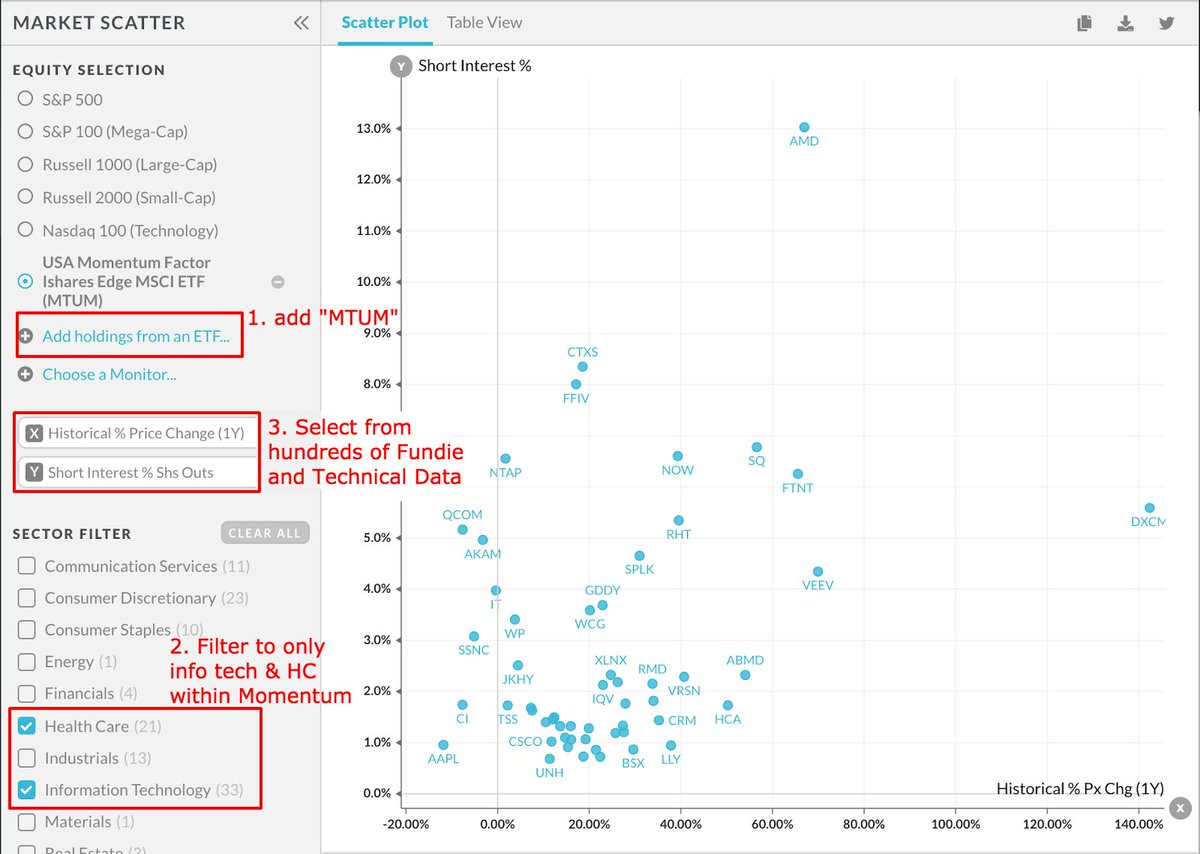Collapse the Market Scatter sidebar

coord(301,23)
